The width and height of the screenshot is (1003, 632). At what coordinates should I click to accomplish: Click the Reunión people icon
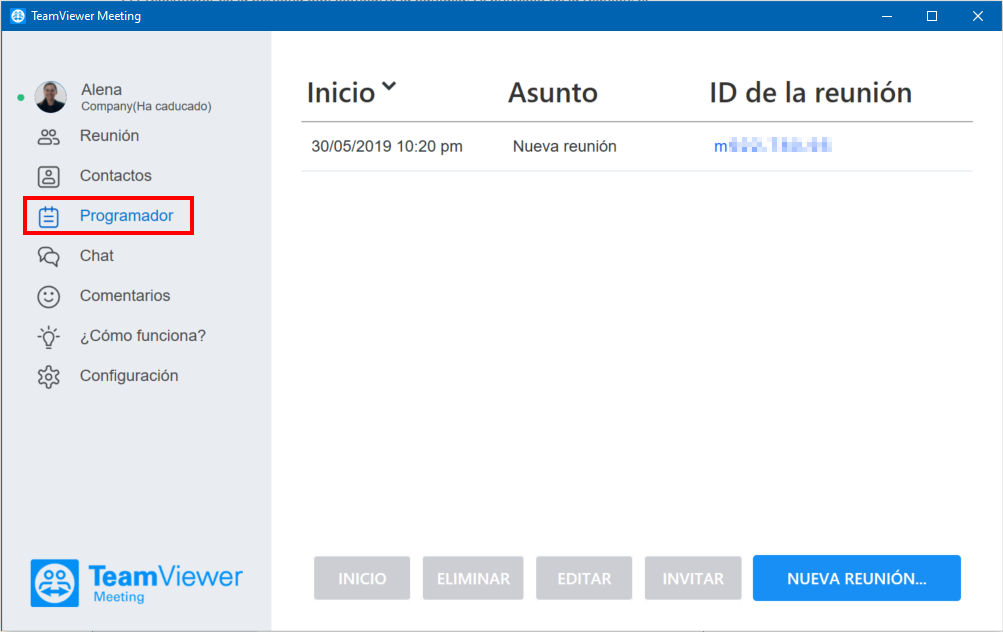point(49,136)
